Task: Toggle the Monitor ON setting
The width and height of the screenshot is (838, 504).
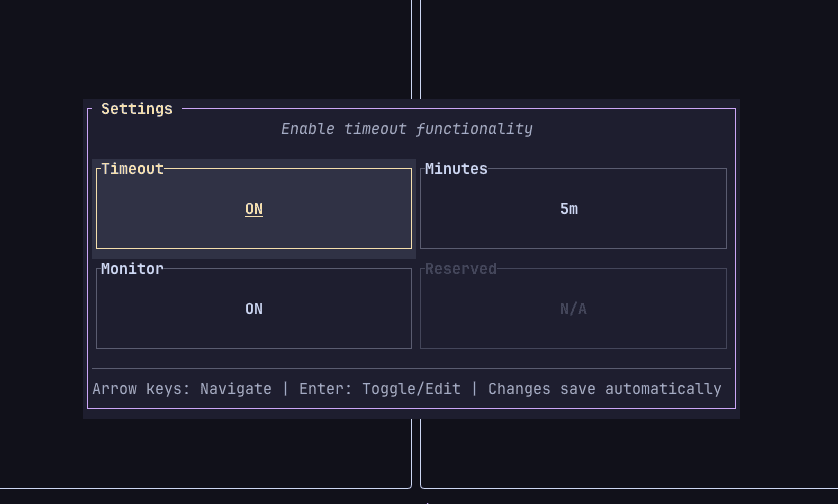Action: (254, 309)
